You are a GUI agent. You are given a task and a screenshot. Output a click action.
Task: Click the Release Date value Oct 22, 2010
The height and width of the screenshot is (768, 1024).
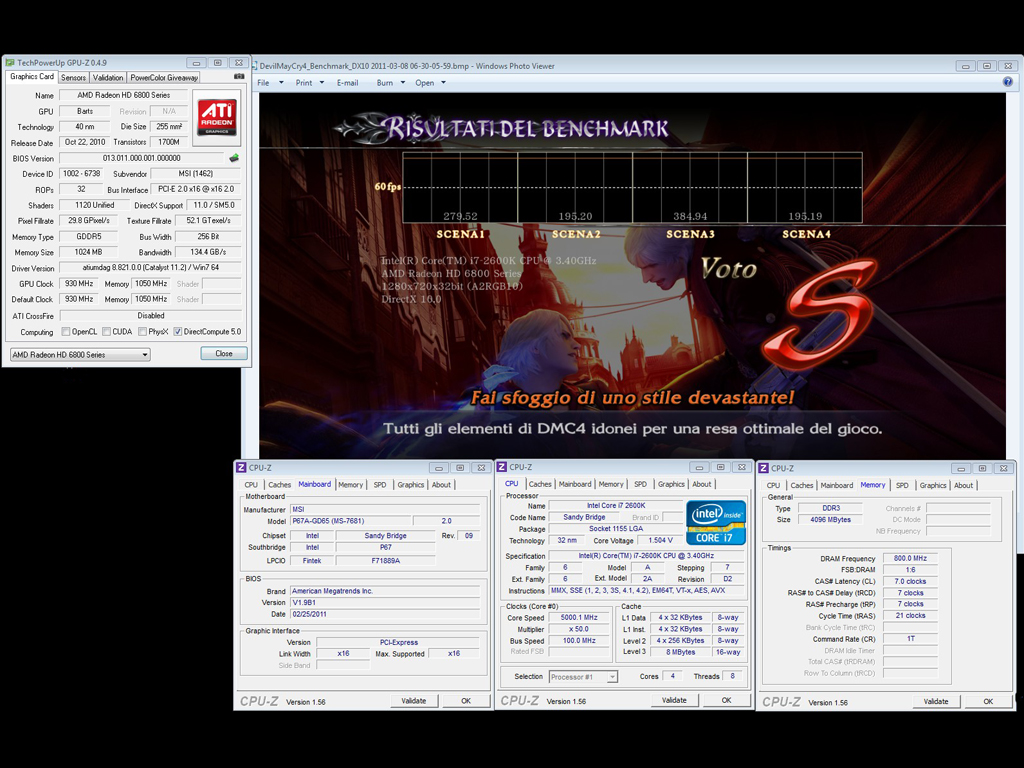point(85,142)
